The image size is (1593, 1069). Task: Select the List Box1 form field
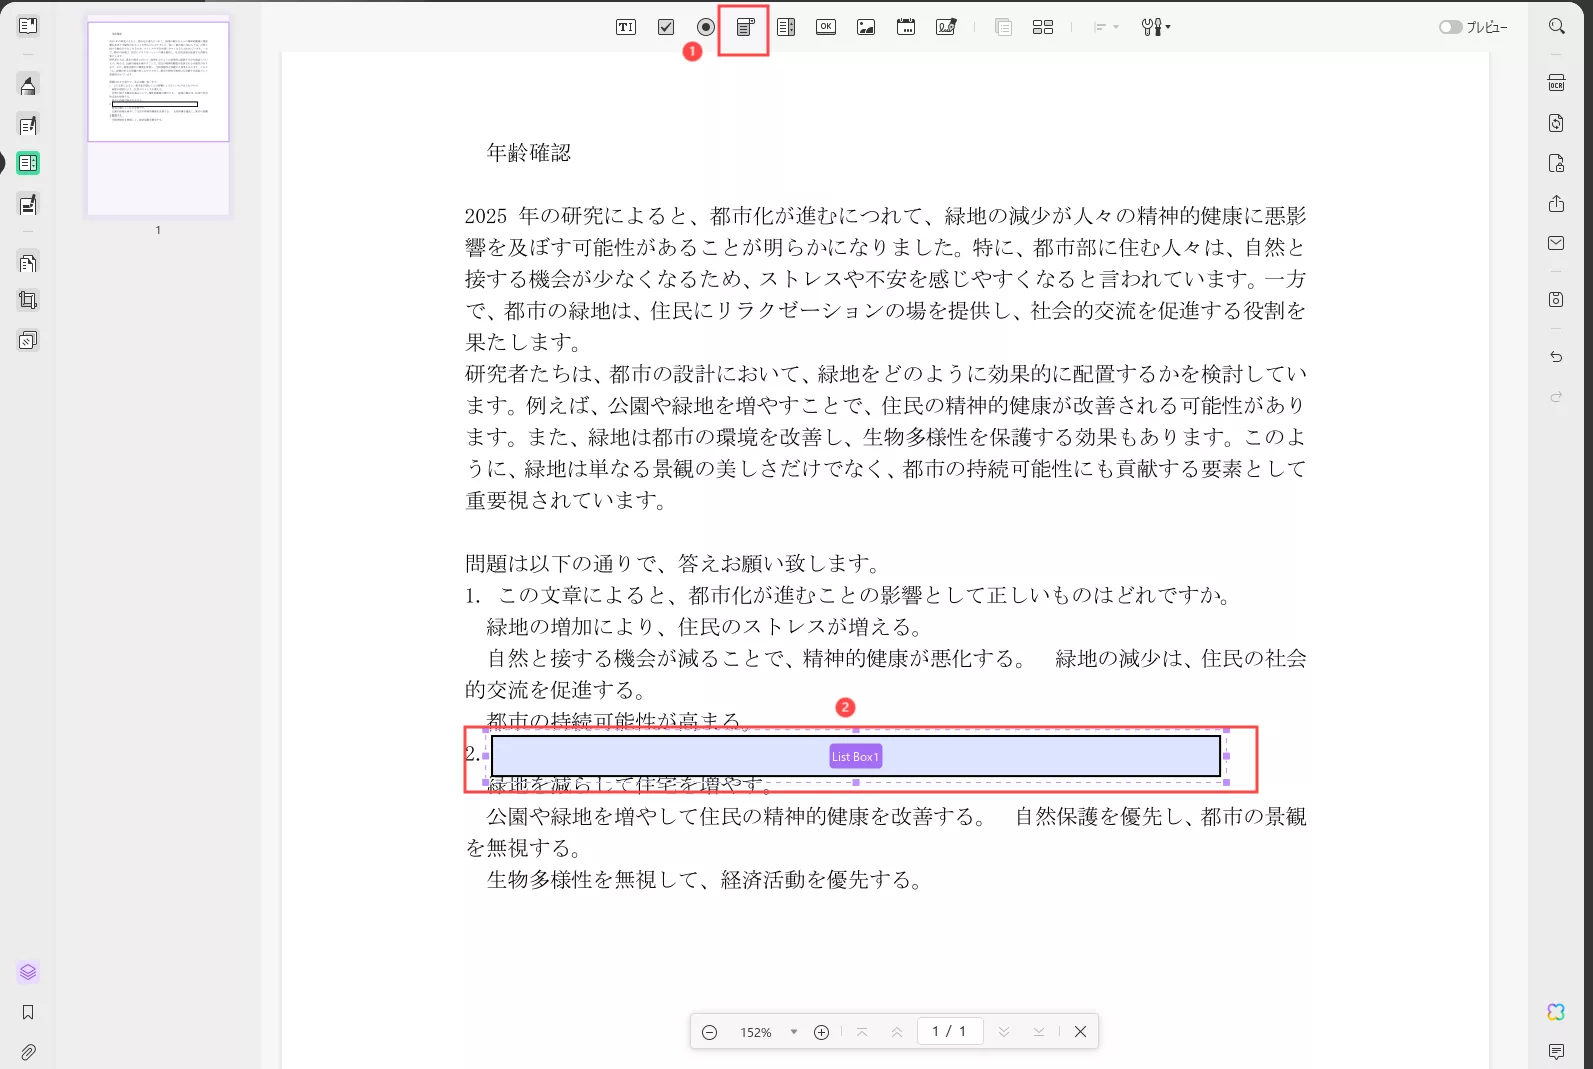(x=856, y=756)
